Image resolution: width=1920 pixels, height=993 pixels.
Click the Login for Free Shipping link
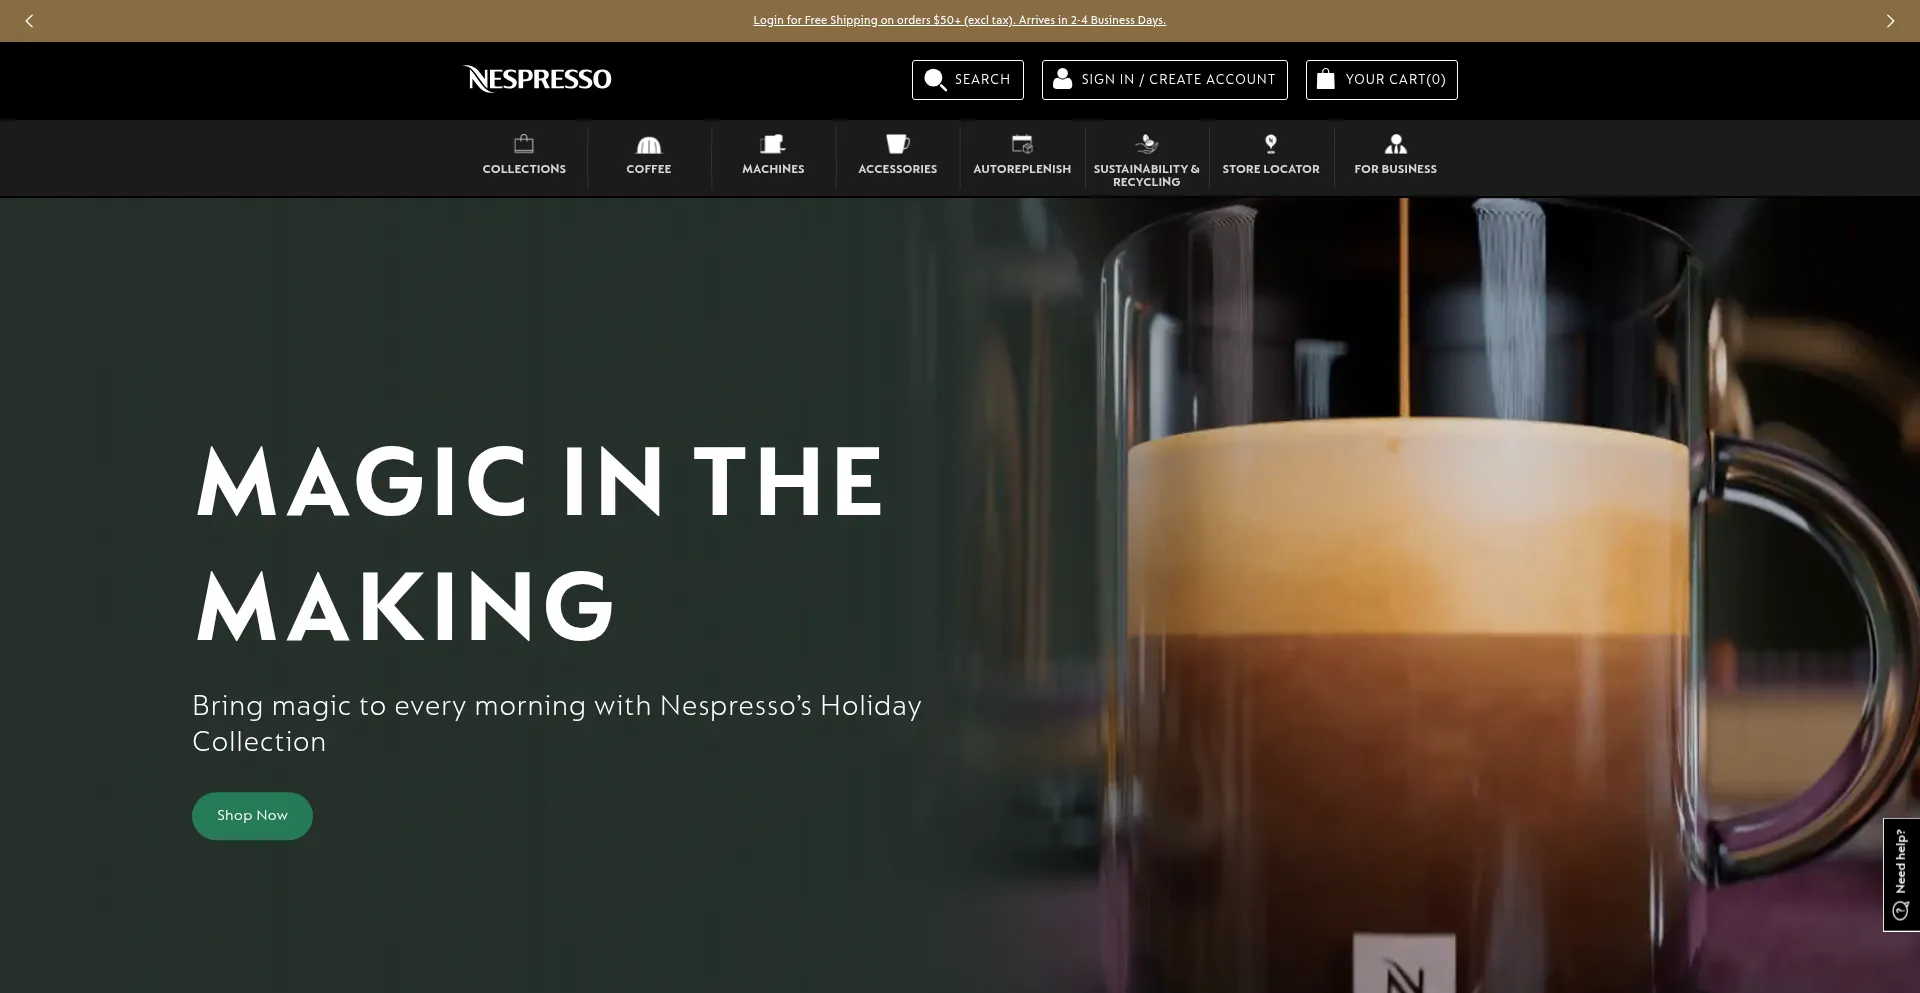point(959,20)
